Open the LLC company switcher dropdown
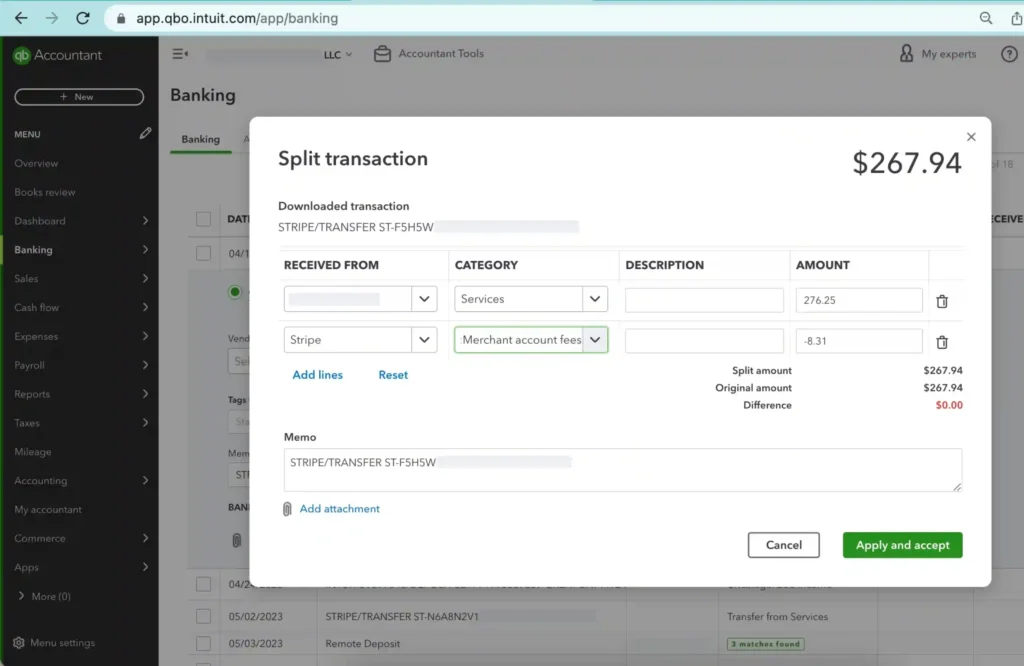The width and height of the screenshot is (1024, 666). [338, 54]
